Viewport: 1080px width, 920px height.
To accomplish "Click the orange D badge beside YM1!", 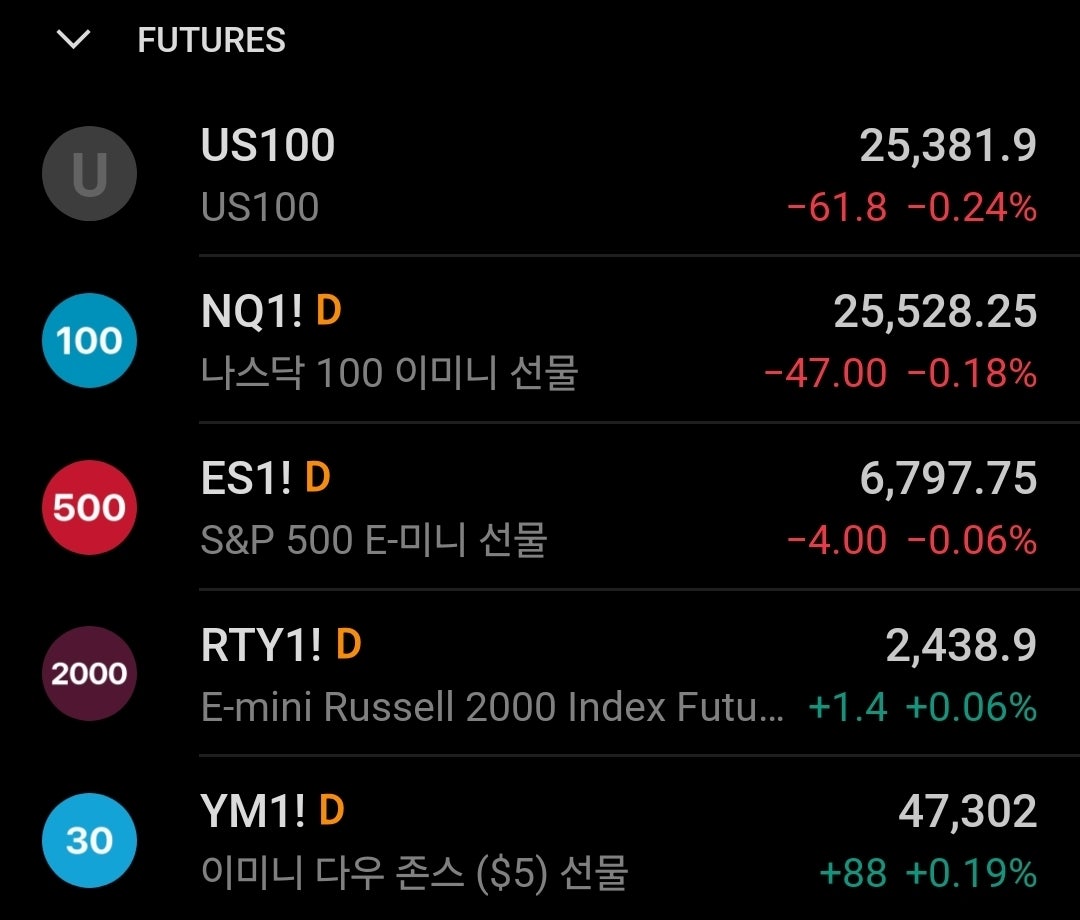I will (x=331, y=811).
